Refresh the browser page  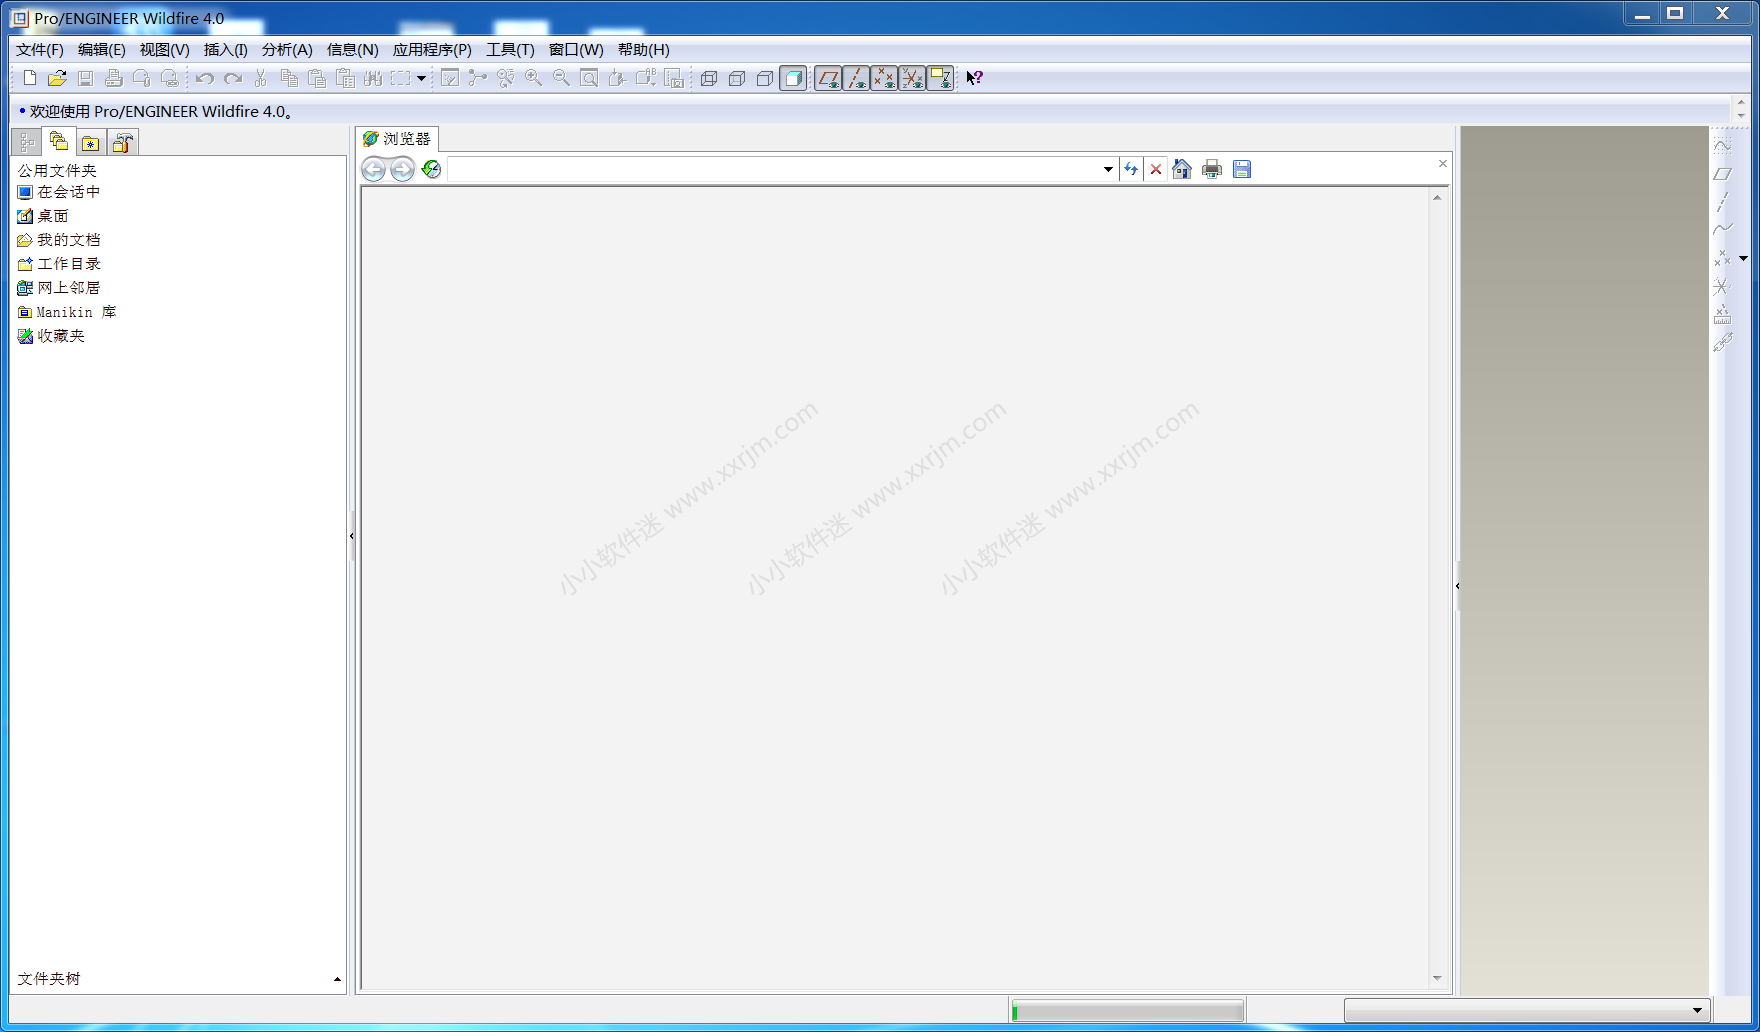coord(1131,169)
